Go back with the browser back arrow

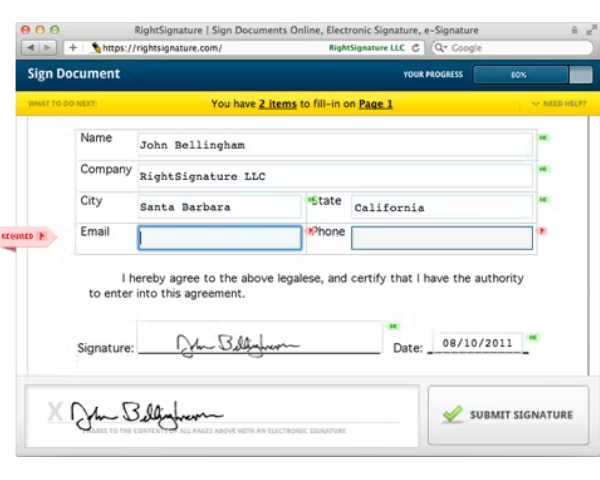[x=30, y=48]
